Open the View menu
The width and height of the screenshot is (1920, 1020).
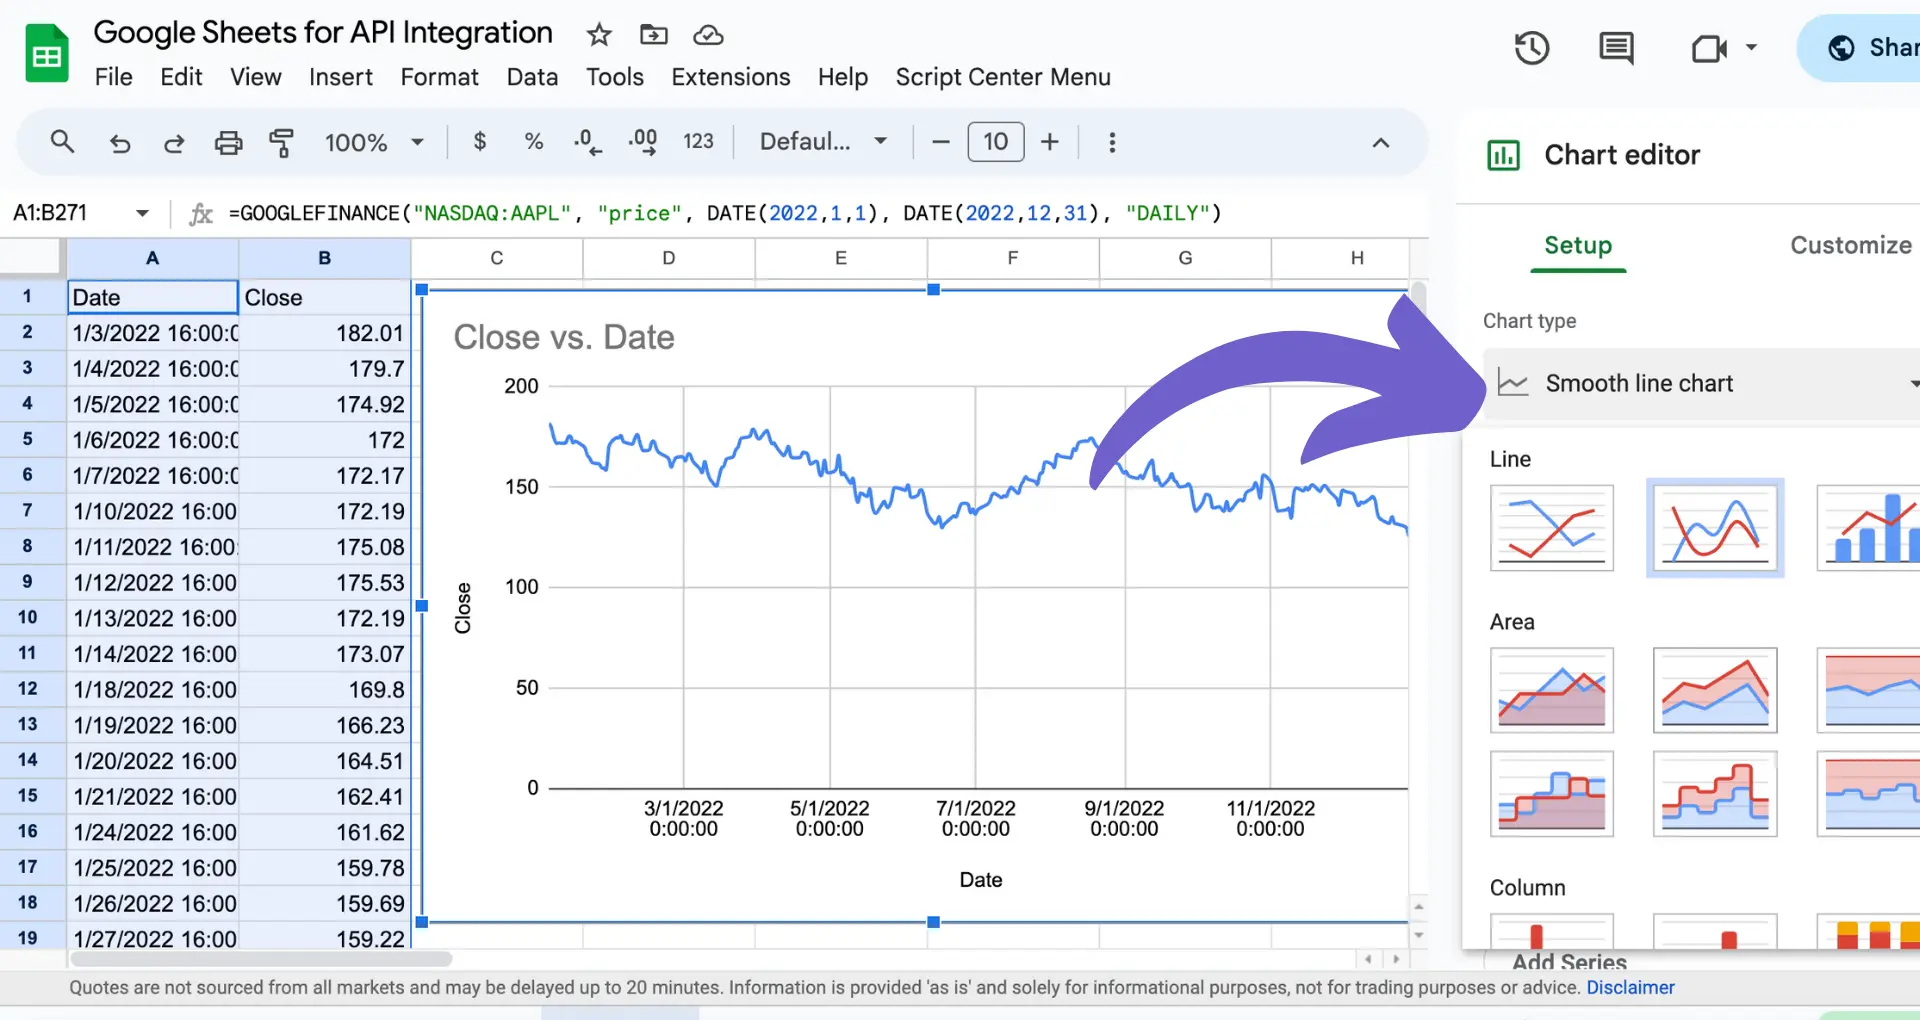(x=255, y=77)
